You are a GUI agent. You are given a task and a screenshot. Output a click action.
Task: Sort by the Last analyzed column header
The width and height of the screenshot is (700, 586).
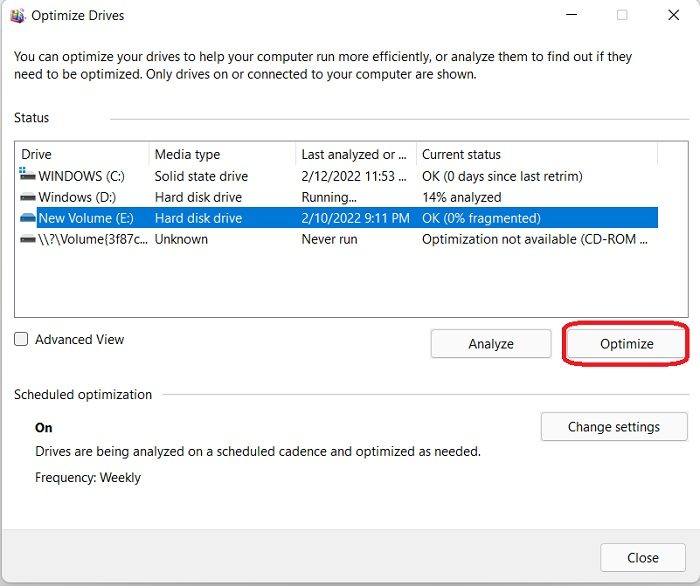point(355,154)
